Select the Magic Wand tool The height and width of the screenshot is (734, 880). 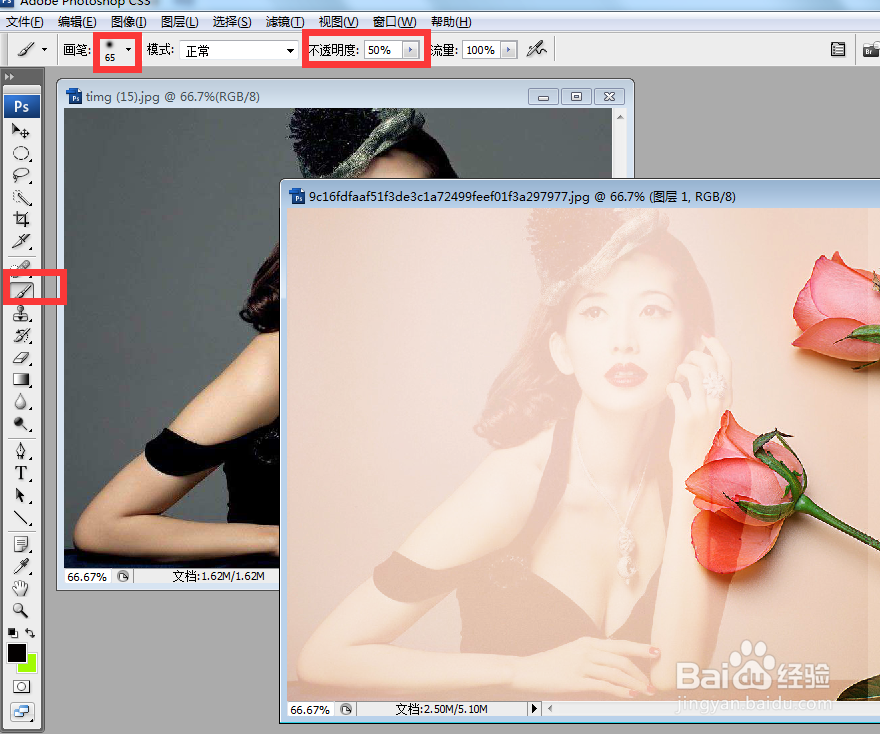(x=21, y=197)
